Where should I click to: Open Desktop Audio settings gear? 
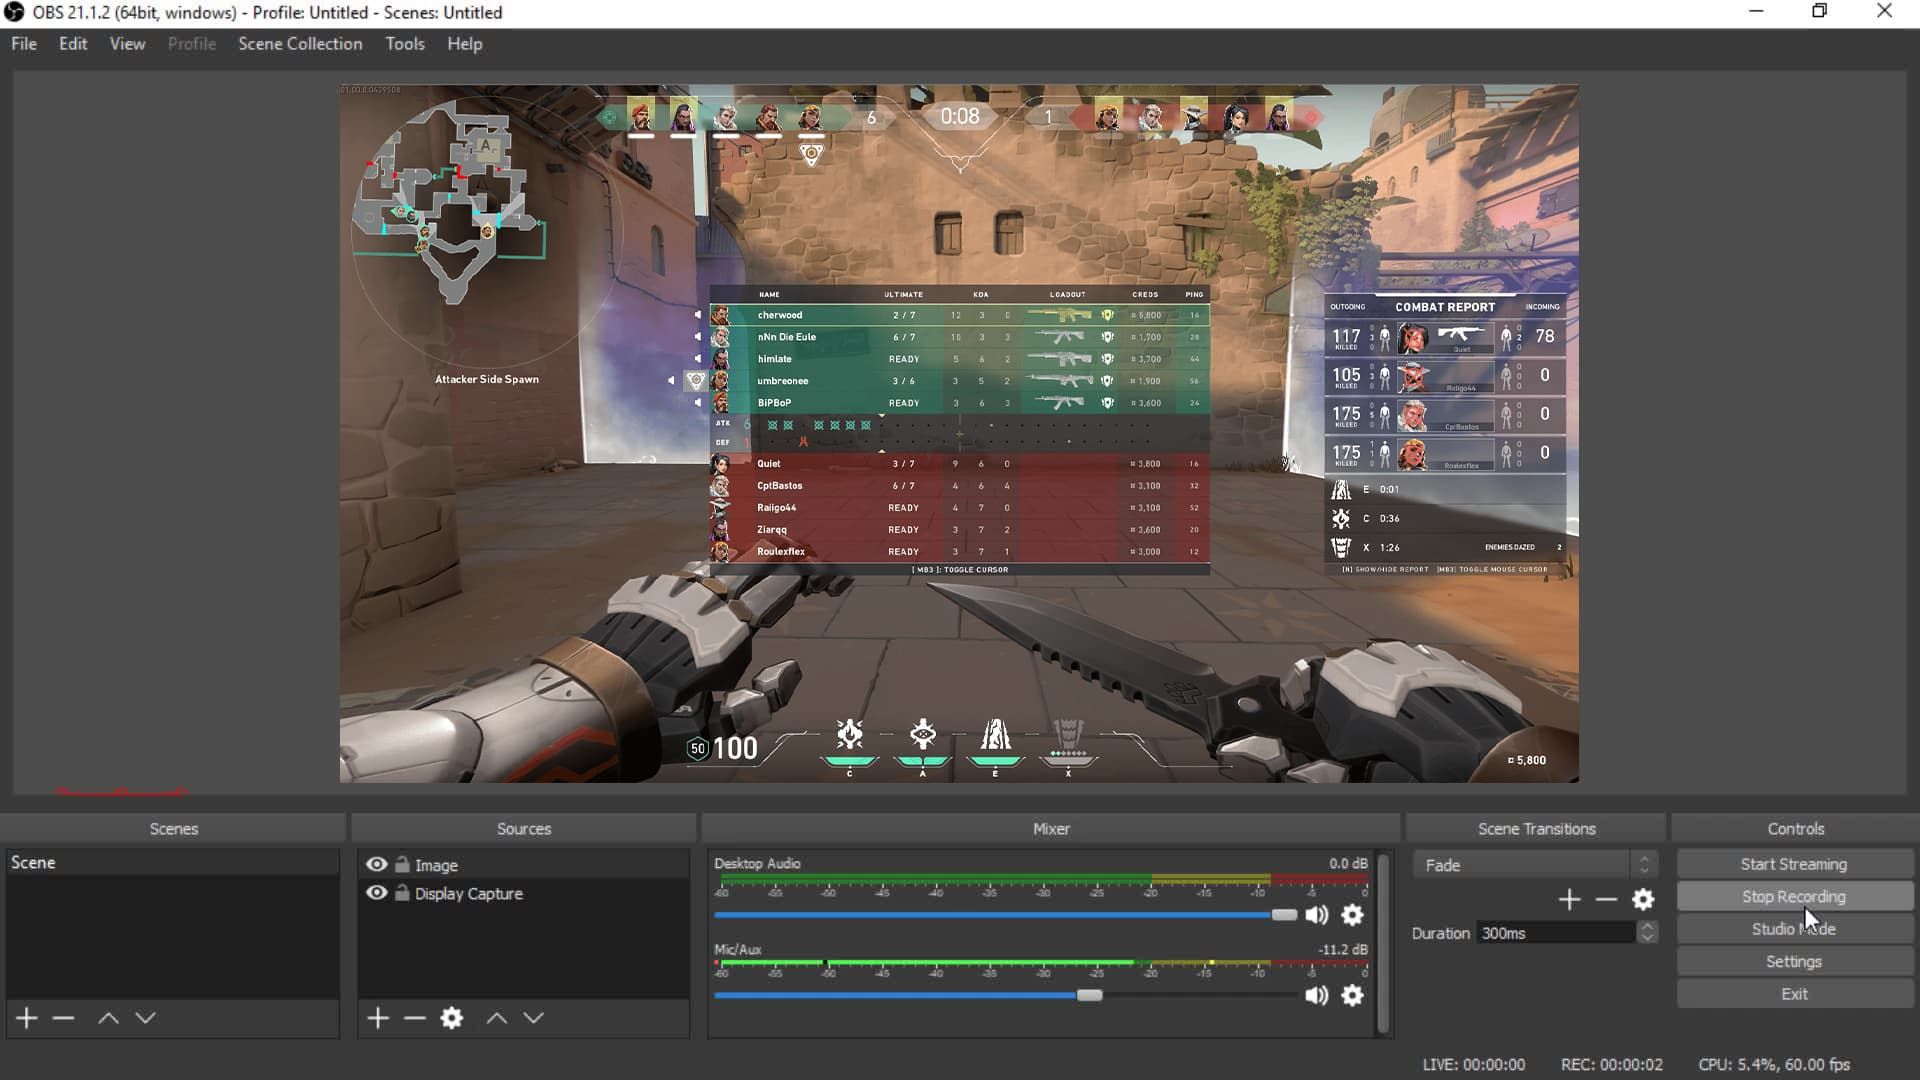pyautogui.click(x=1352, y=915)
